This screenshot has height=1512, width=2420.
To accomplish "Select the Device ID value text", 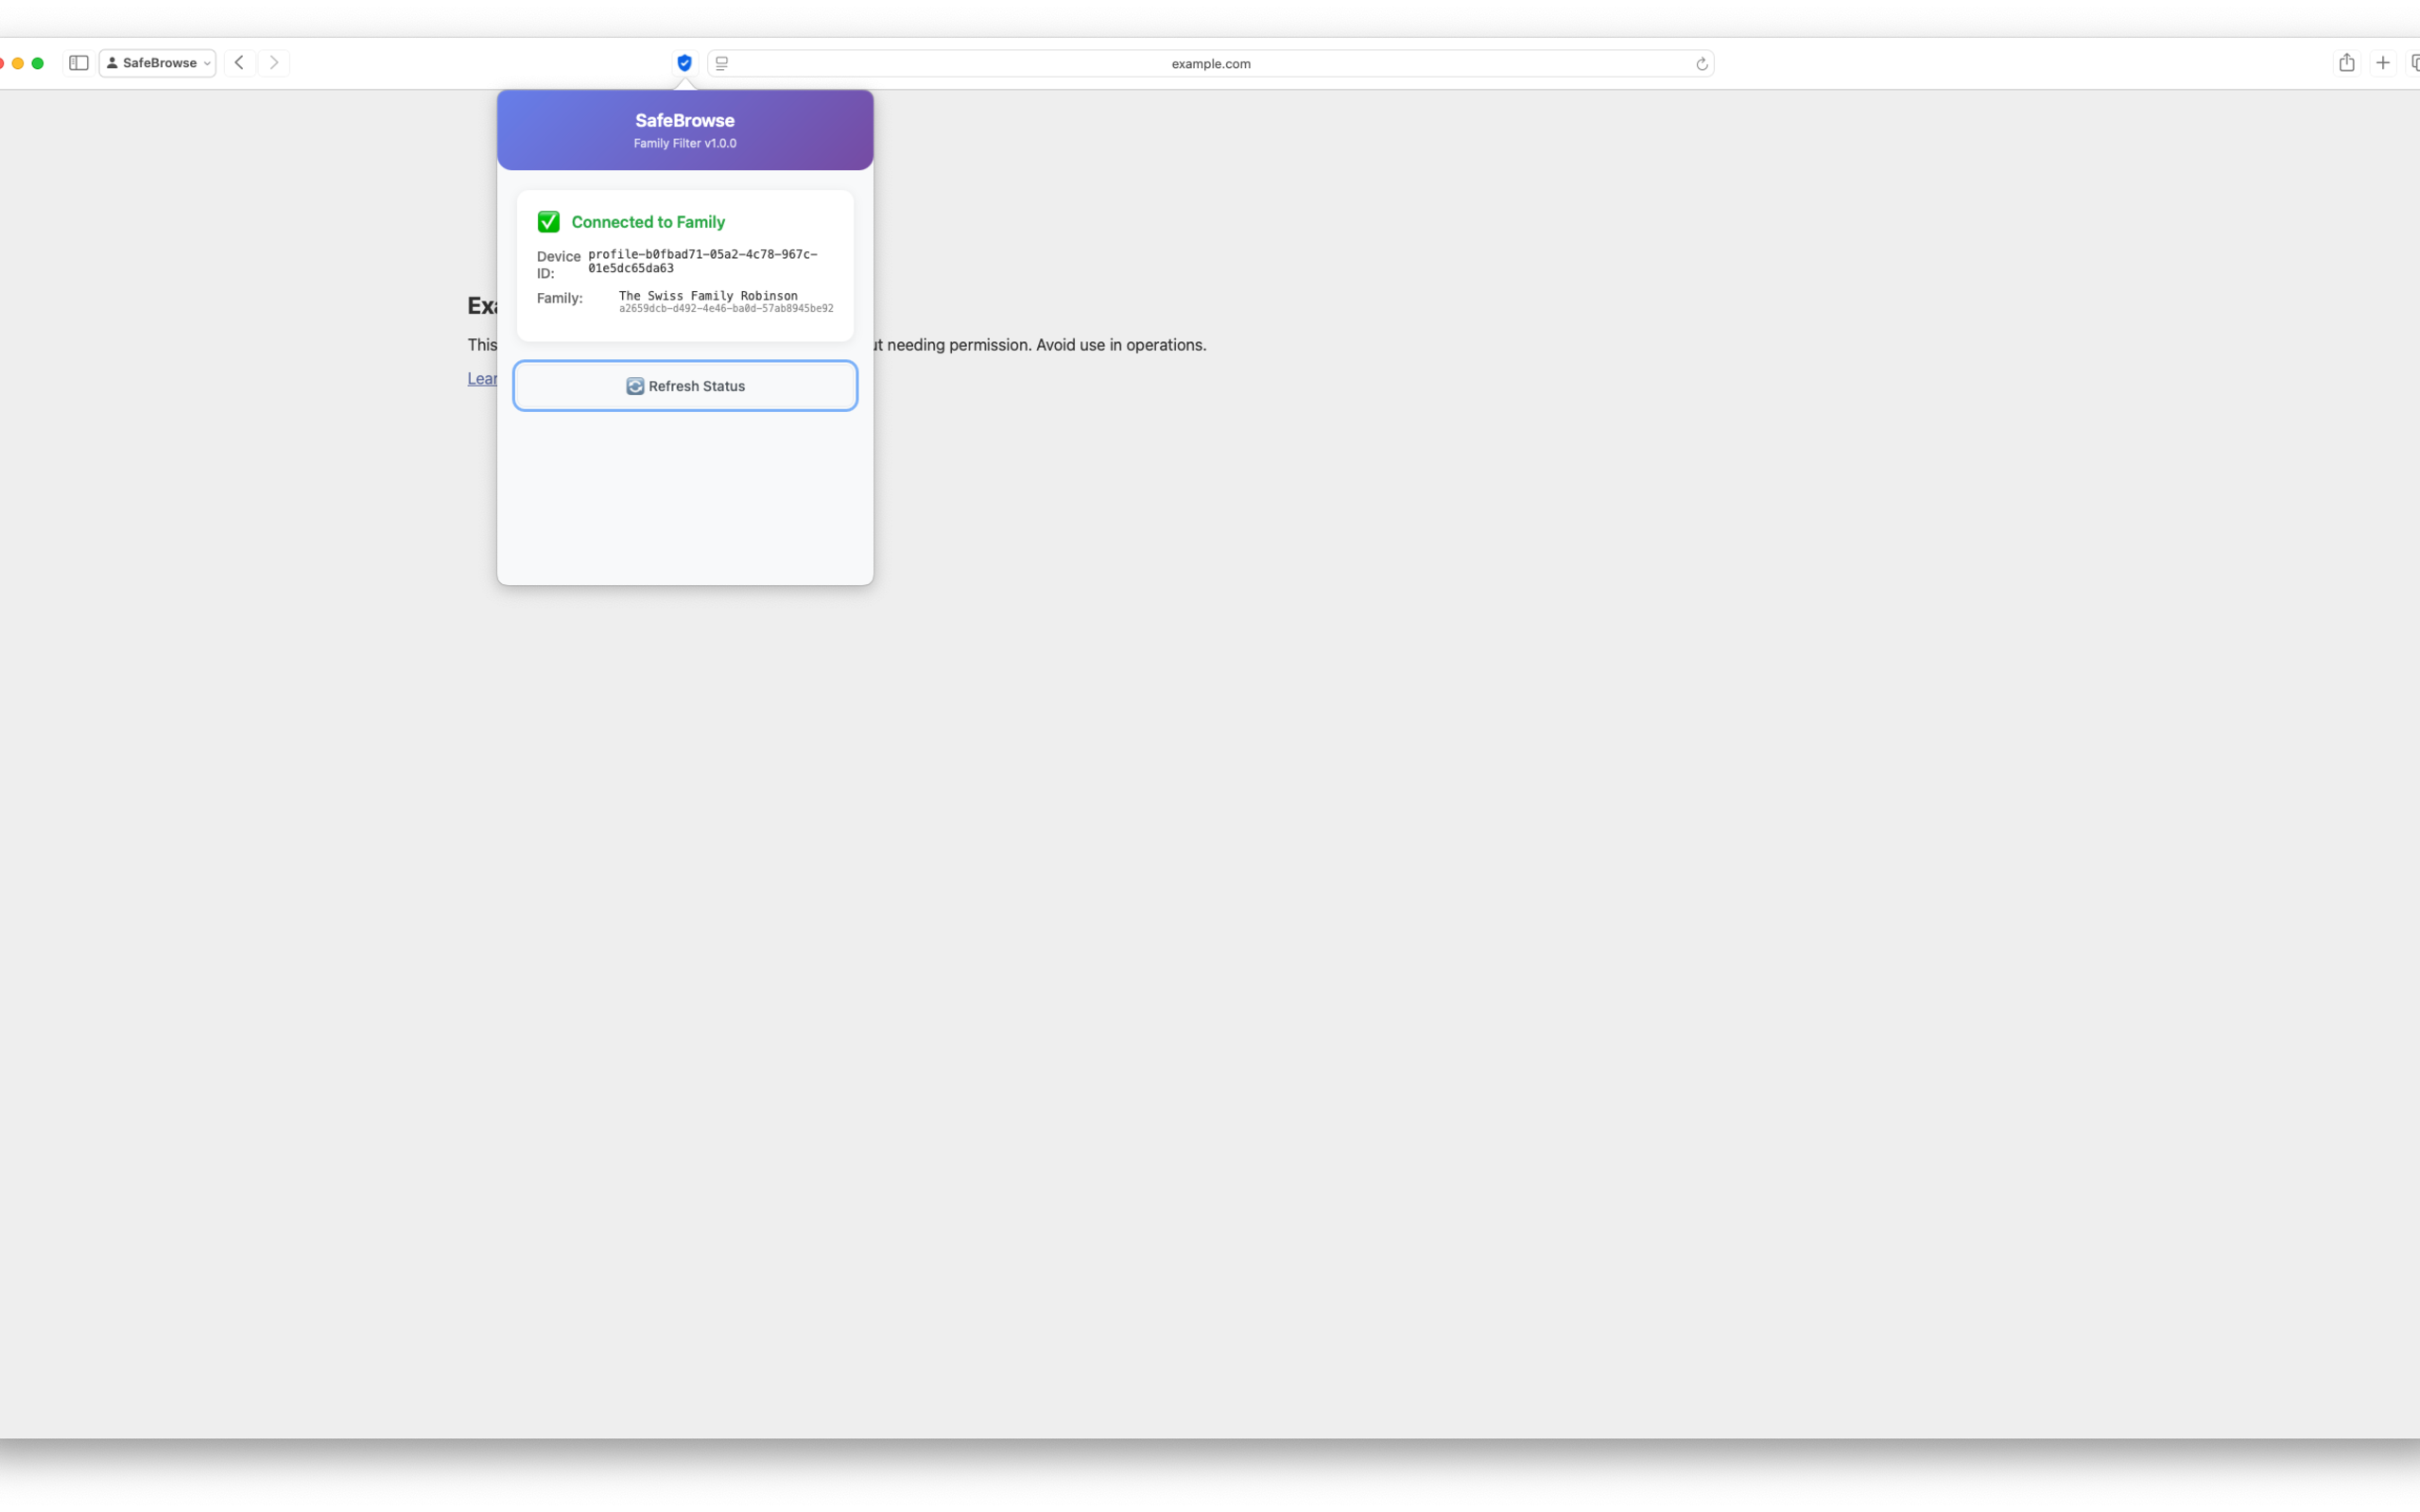I will (703, 261).
